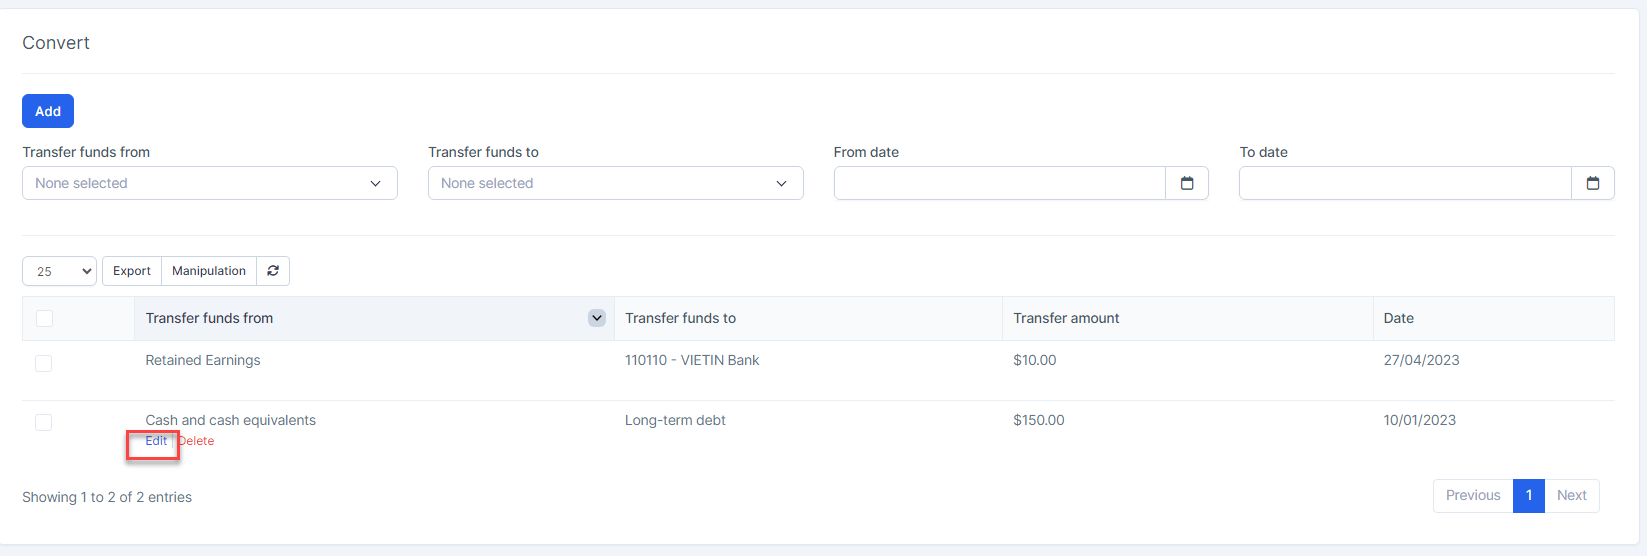Expand the Transfer funds from filter dropdown
Image resolution: width=1647 pixels, height=556 pixels.
(x=210, y=183)
